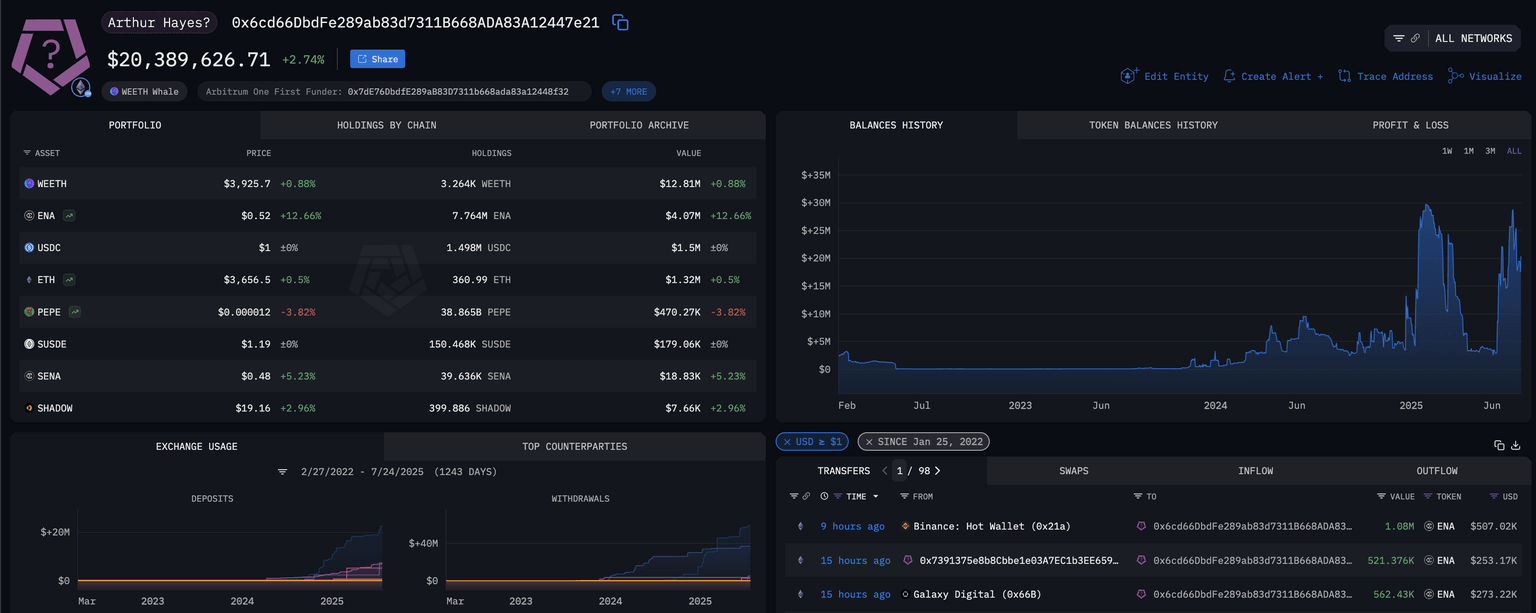Click the filter icon next to the ASSET header

coord(27,153)
